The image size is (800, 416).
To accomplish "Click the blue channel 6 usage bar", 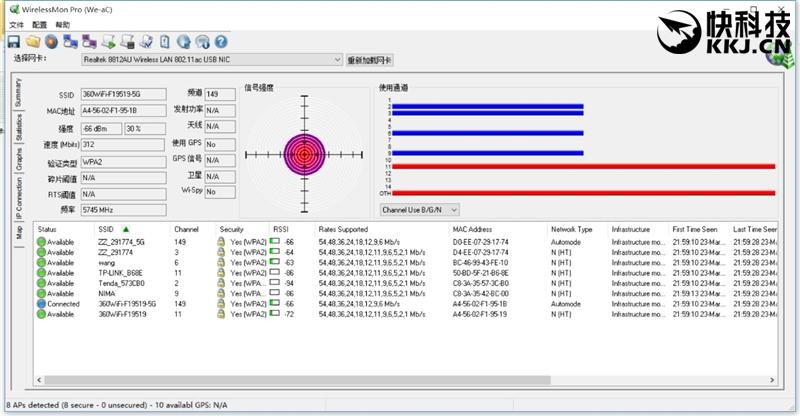I will (x=487, y=133).
